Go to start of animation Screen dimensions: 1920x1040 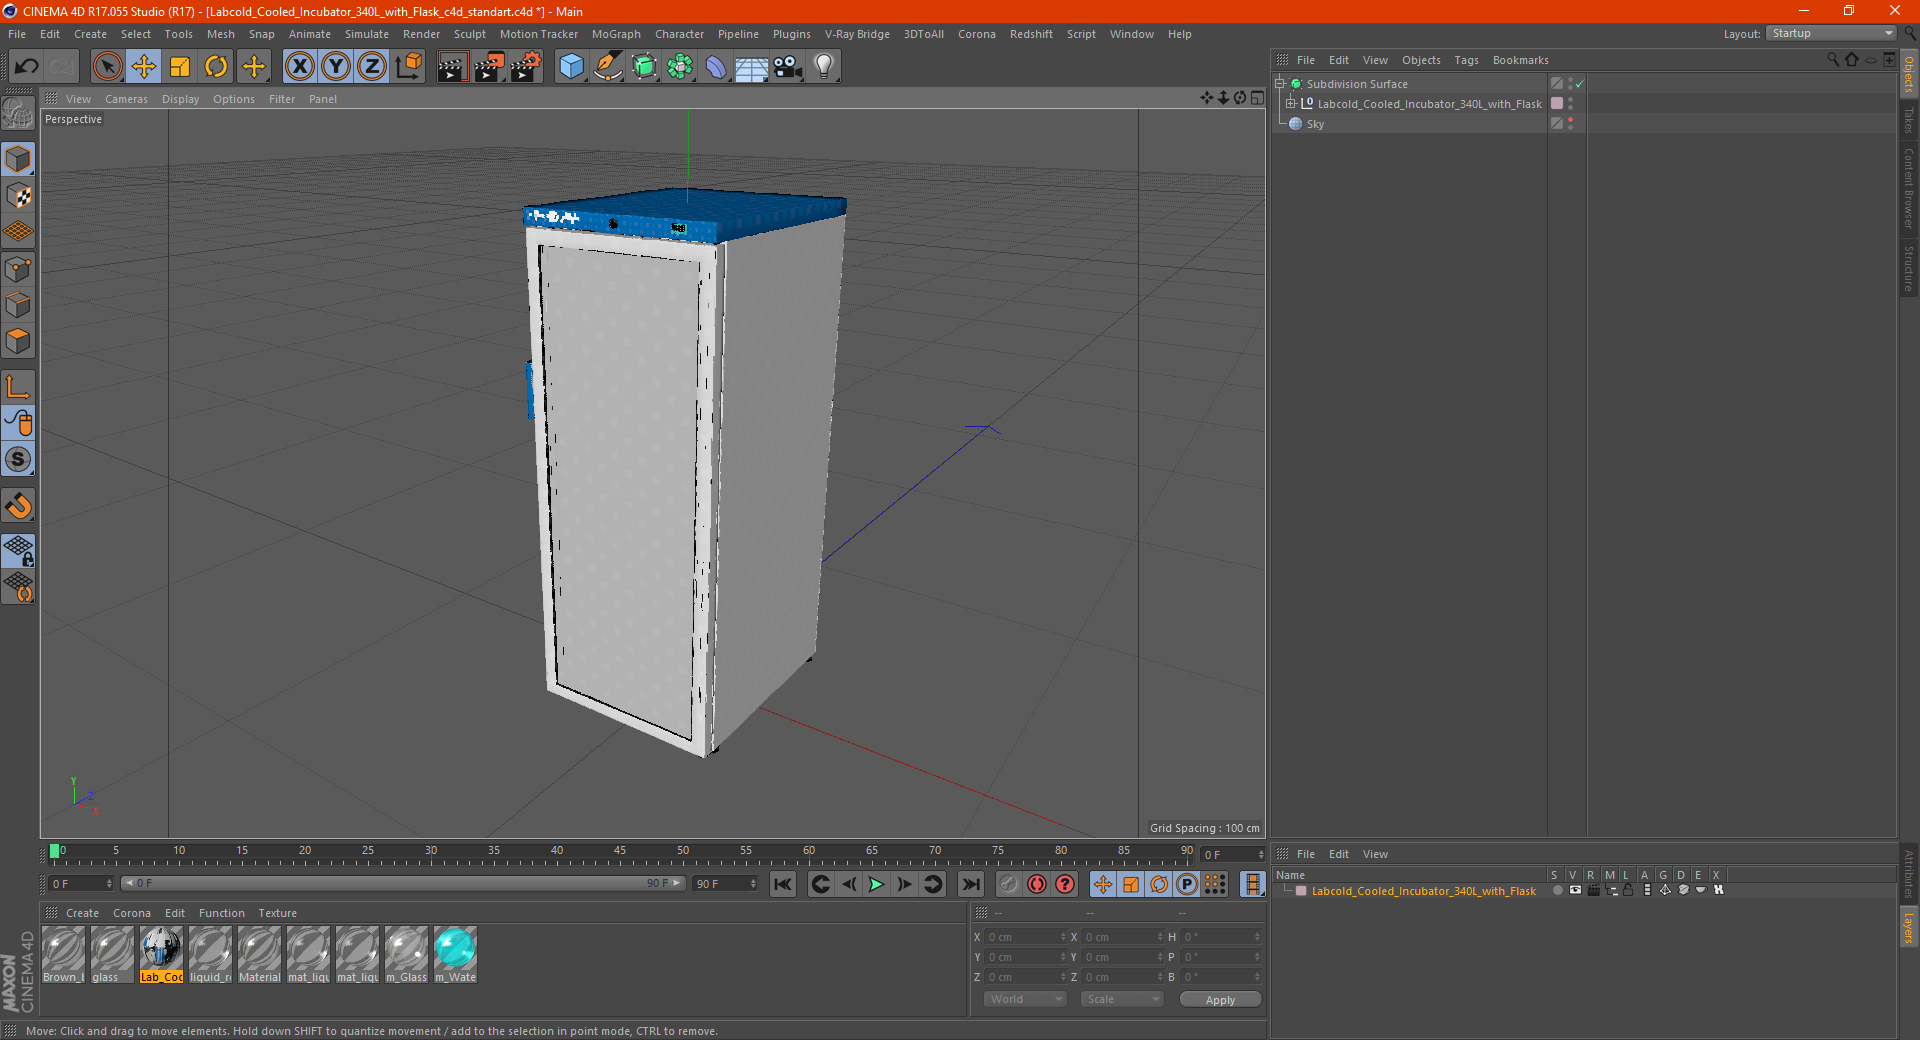(783, 884)
